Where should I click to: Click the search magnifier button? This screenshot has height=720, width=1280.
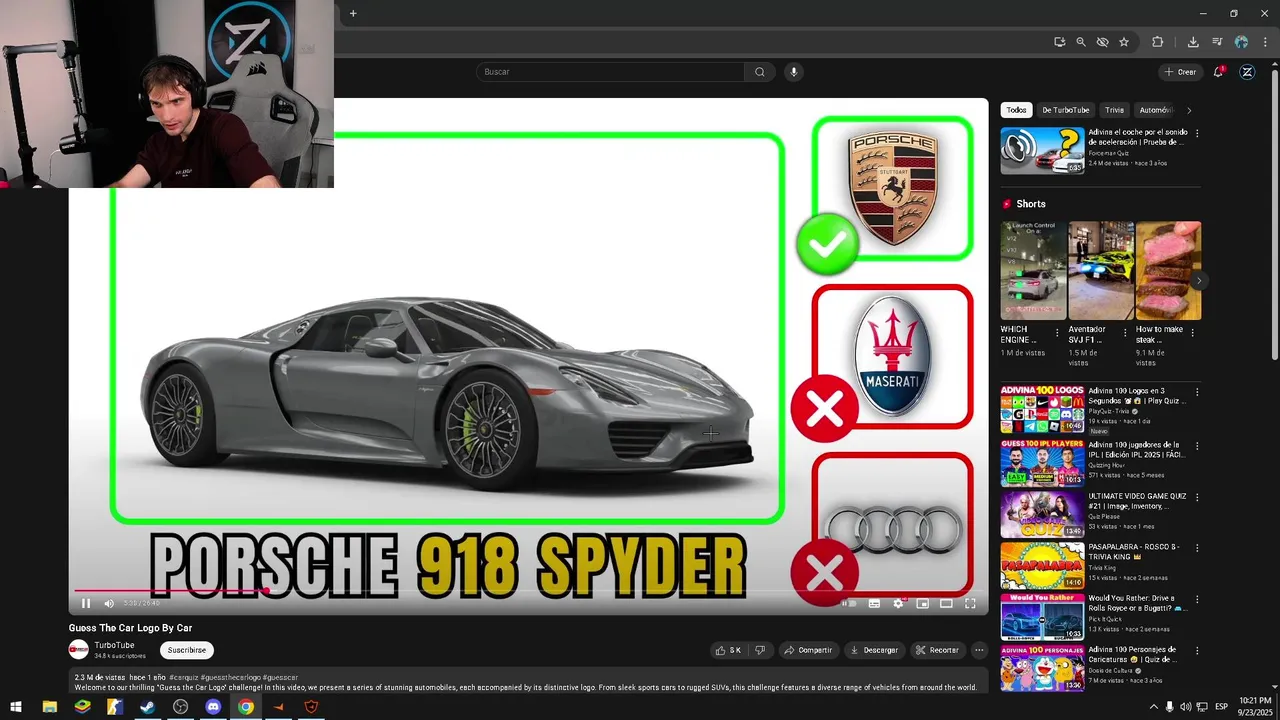760,72
